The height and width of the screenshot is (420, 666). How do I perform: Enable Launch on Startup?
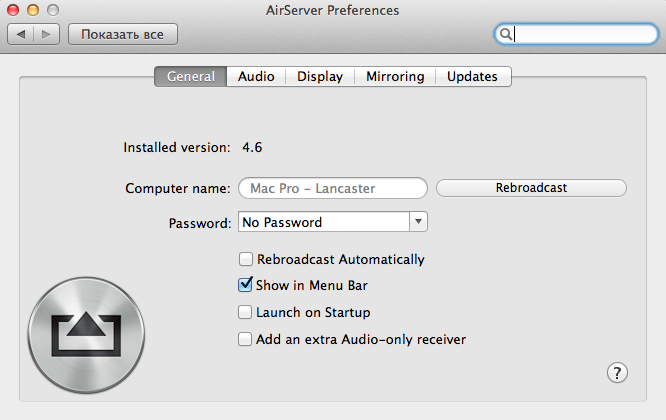(x=245, y=312)
